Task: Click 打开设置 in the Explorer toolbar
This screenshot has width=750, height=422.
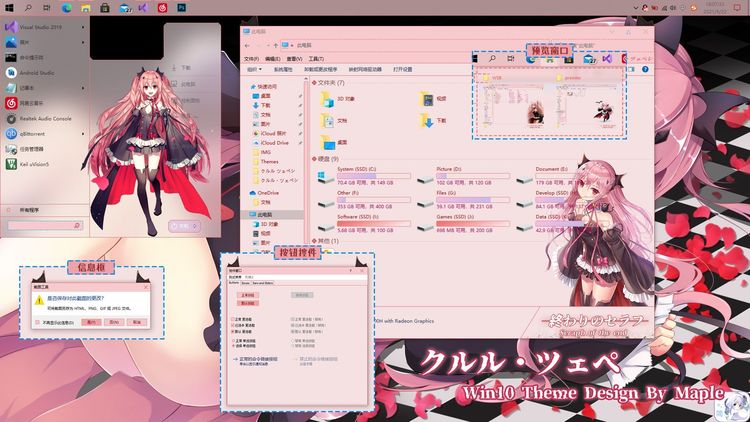Action: click(403, 69)
